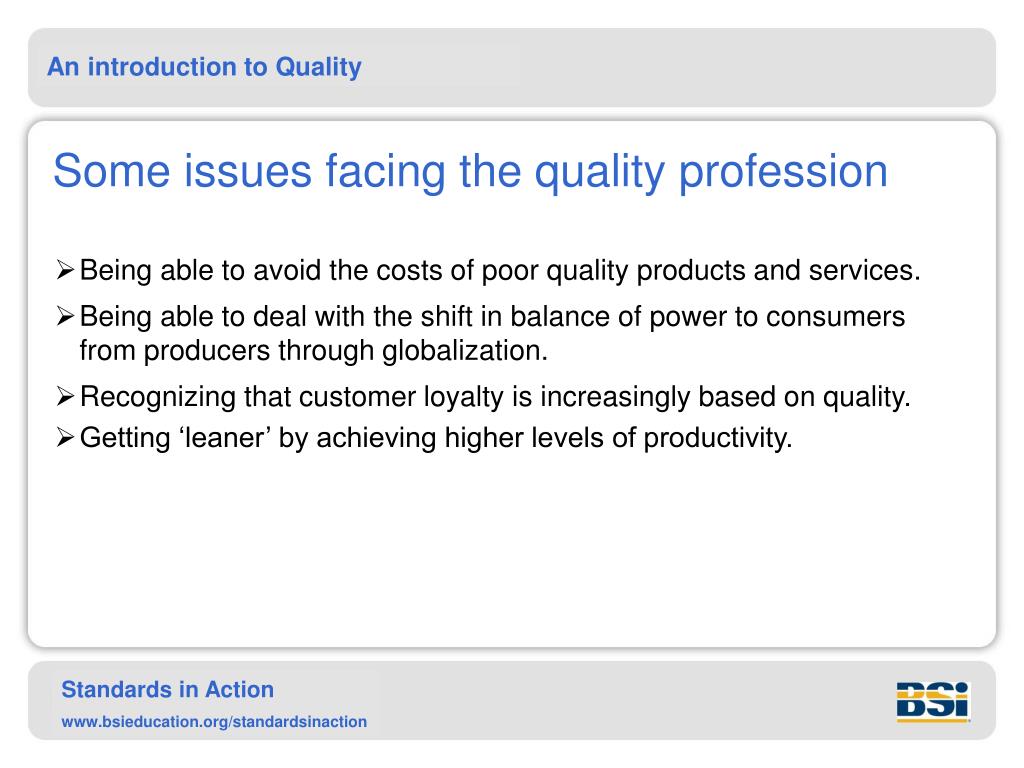Click the 'An introduction to Quality' header

tap(204, 67)
